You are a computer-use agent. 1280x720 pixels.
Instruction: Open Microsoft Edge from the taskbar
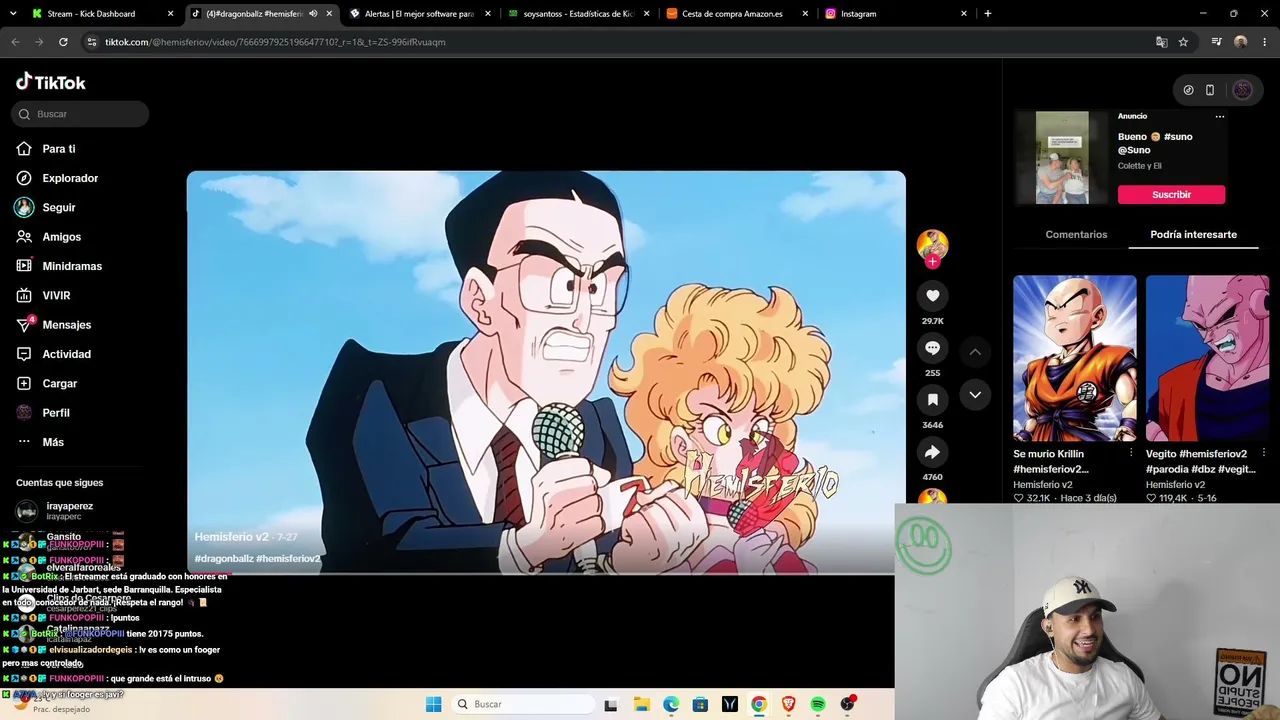click(x=671, y=704)
